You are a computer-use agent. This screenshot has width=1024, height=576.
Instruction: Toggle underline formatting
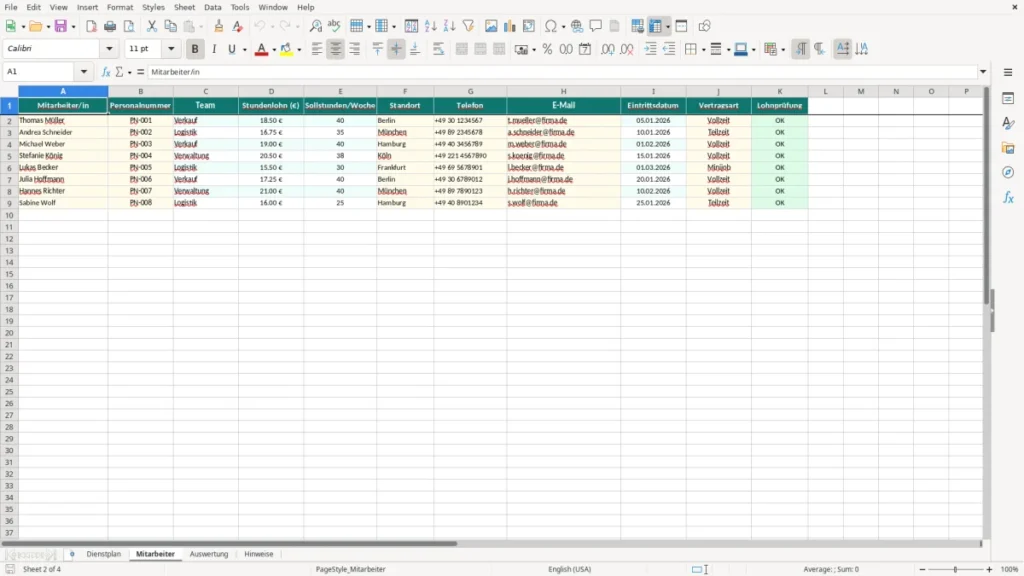tap(231, 49)
